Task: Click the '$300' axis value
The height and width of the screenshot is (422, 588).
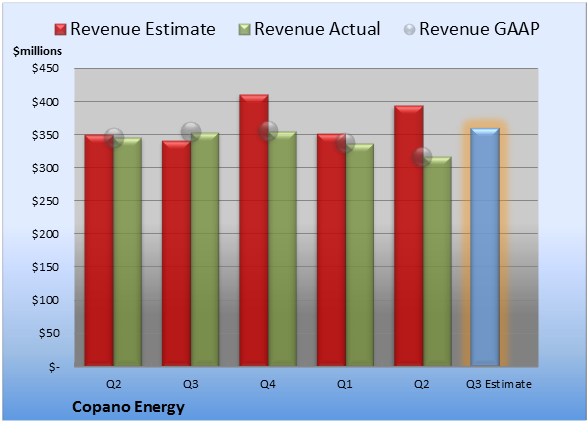Action: pyautogui.click(x=45, y=168)
